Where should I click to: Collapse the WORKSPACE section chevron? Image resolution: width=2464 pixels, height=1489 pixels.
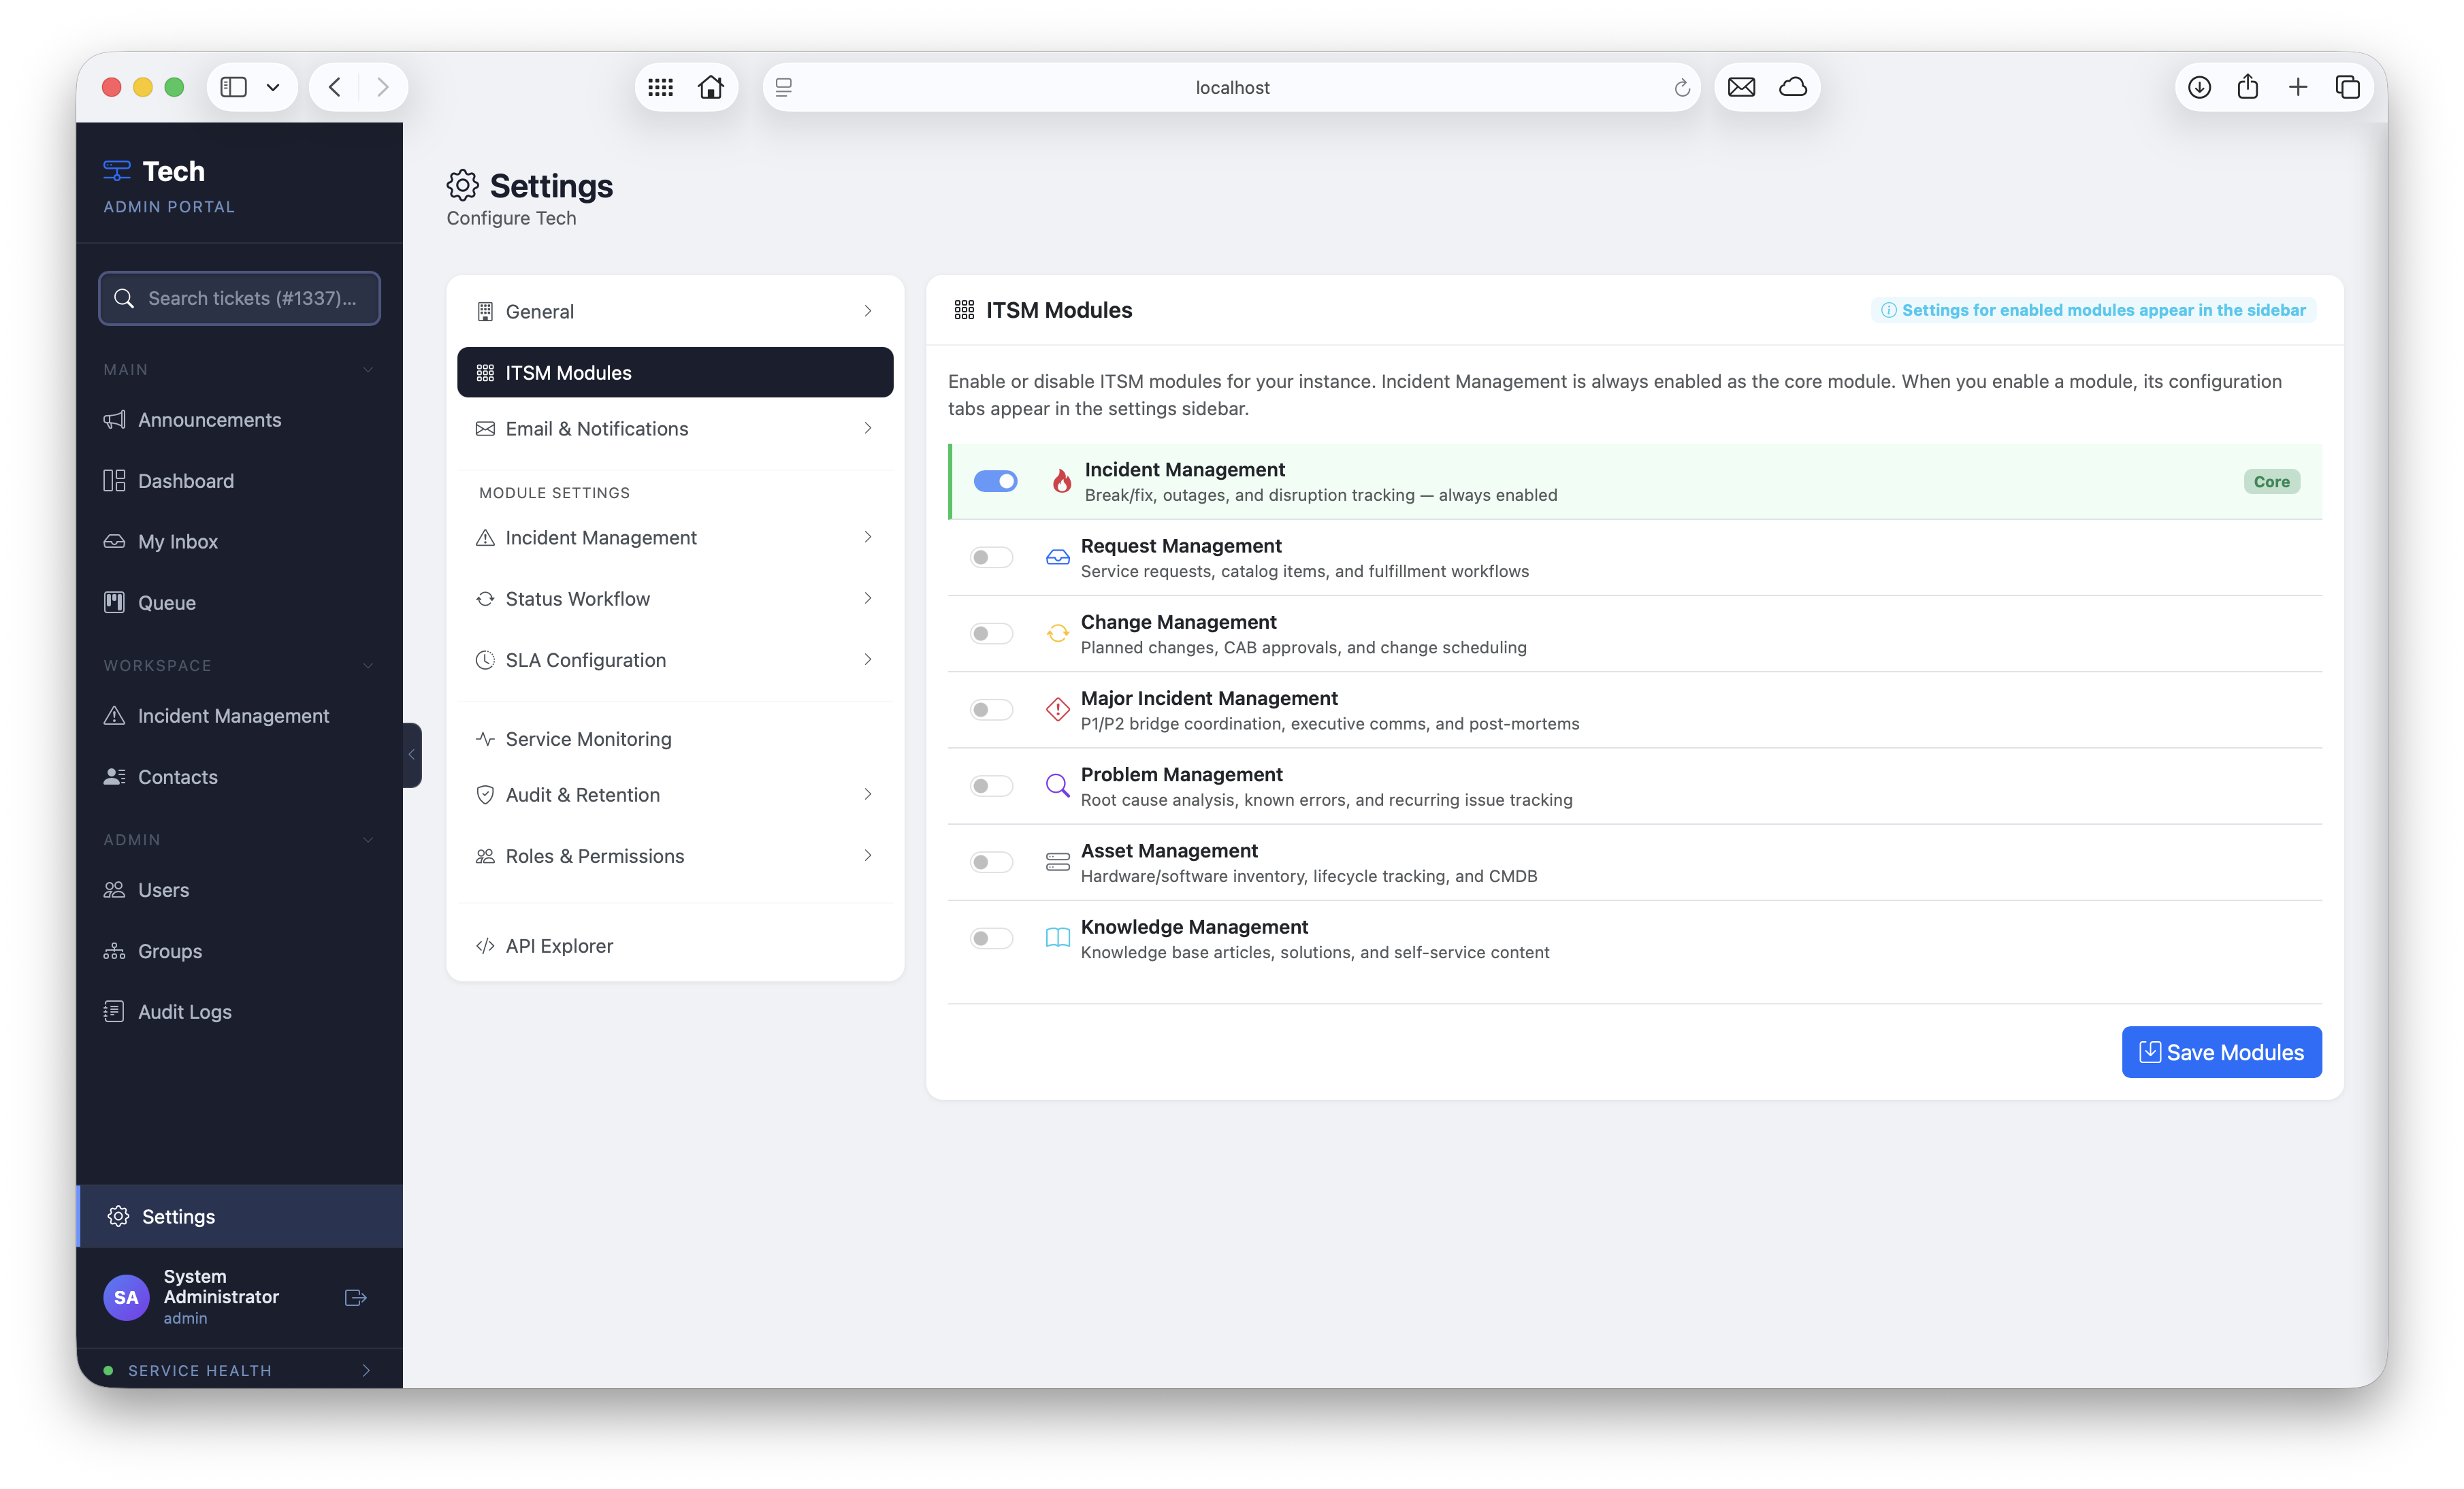coord(368,666)
